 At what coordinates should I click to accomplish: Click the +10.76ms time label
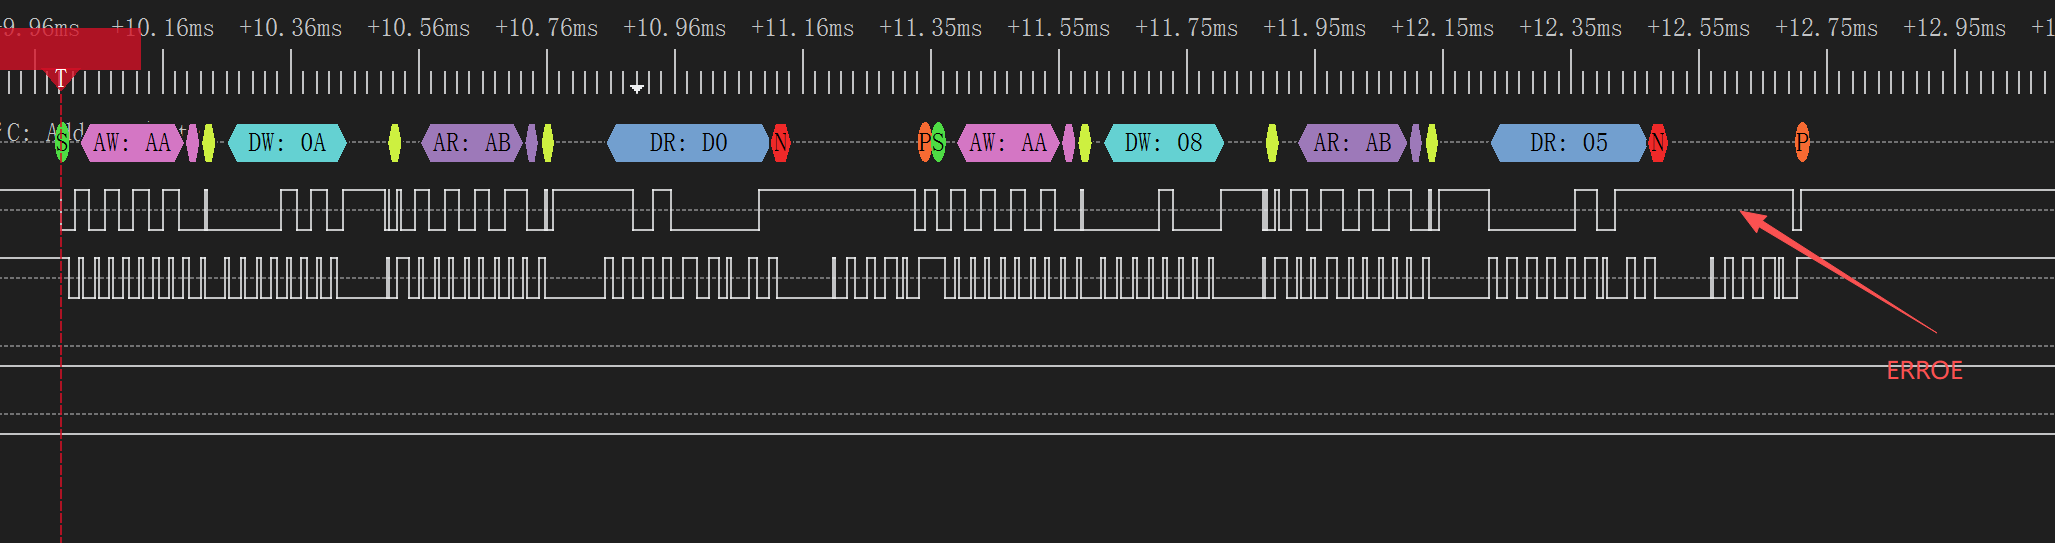(x=547, y=28)
